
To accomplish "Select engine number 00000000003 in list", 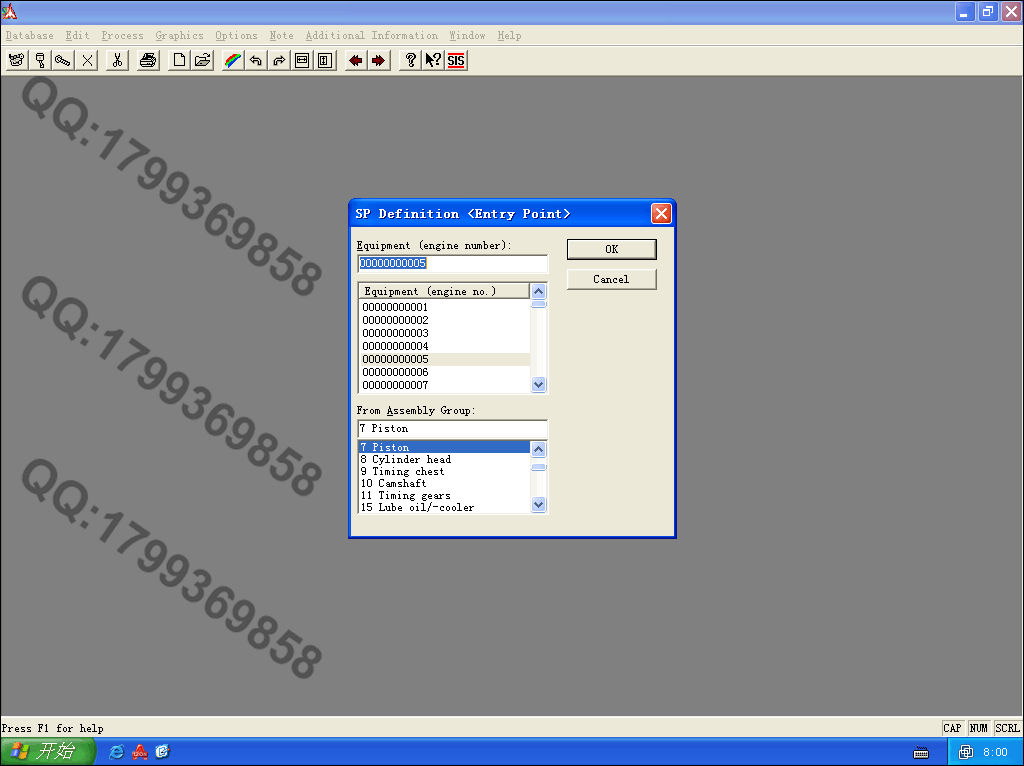I will (x=395, y=333).
